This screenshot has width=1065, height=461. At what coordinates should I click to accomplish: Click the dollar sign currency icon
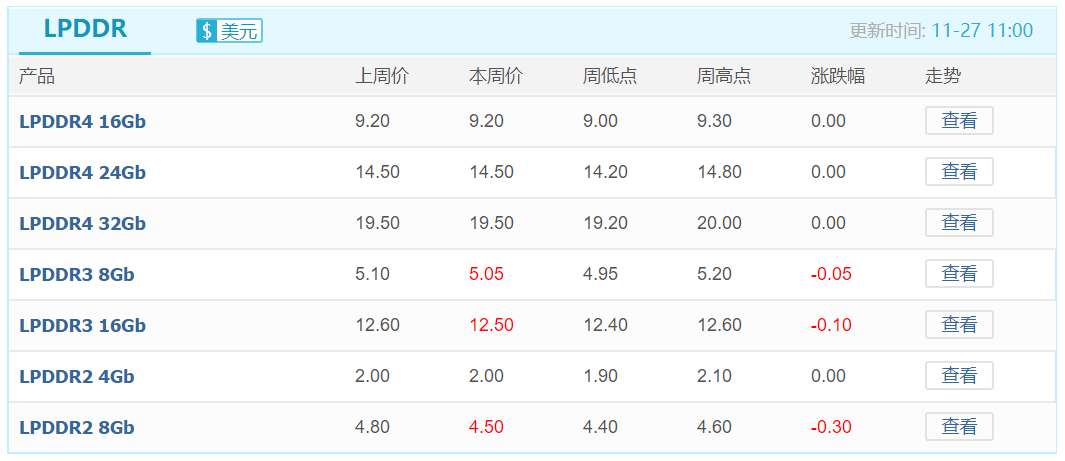tap(207, 31)
